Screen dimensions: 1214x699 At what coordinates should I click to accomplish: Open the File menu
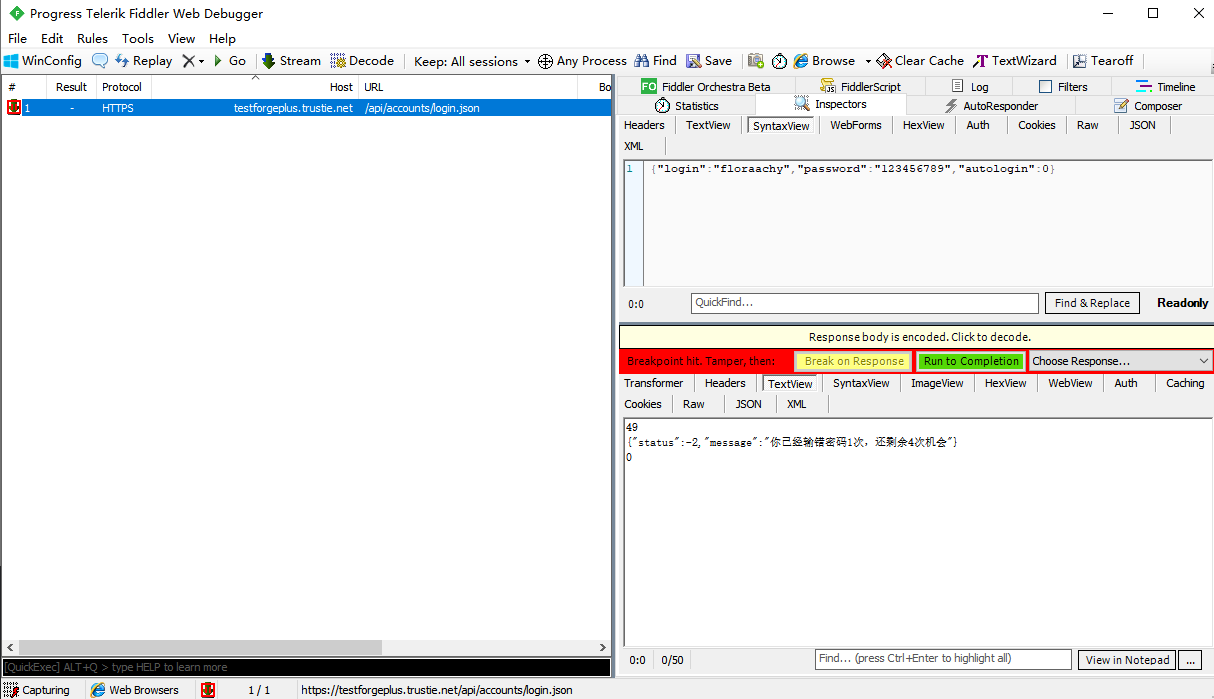(x=18, y=39)
